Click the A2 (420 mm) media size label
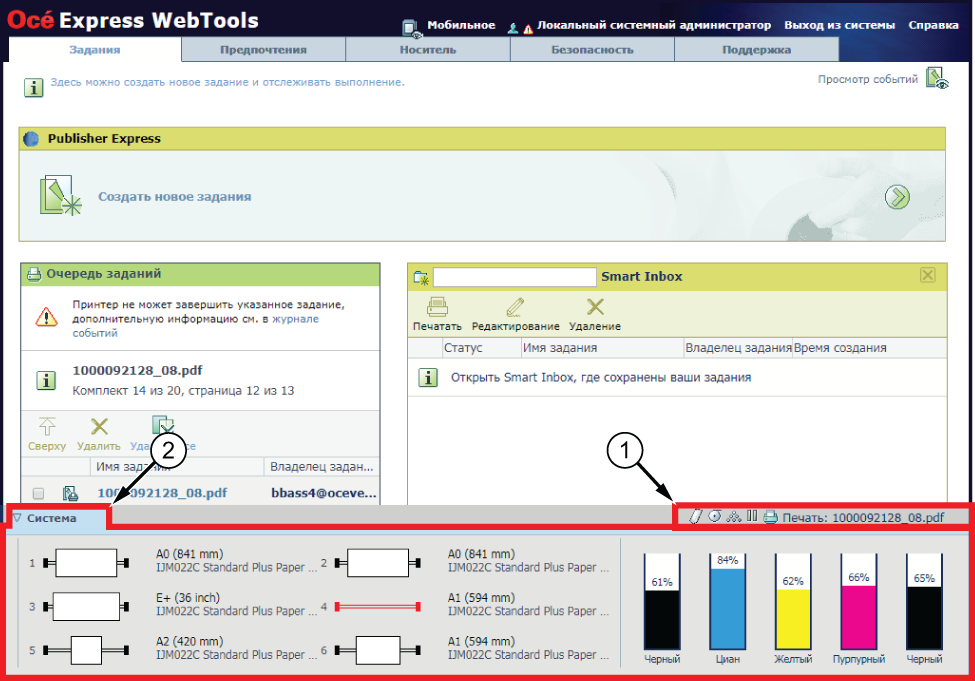The image size is (975, 681). 190,641
